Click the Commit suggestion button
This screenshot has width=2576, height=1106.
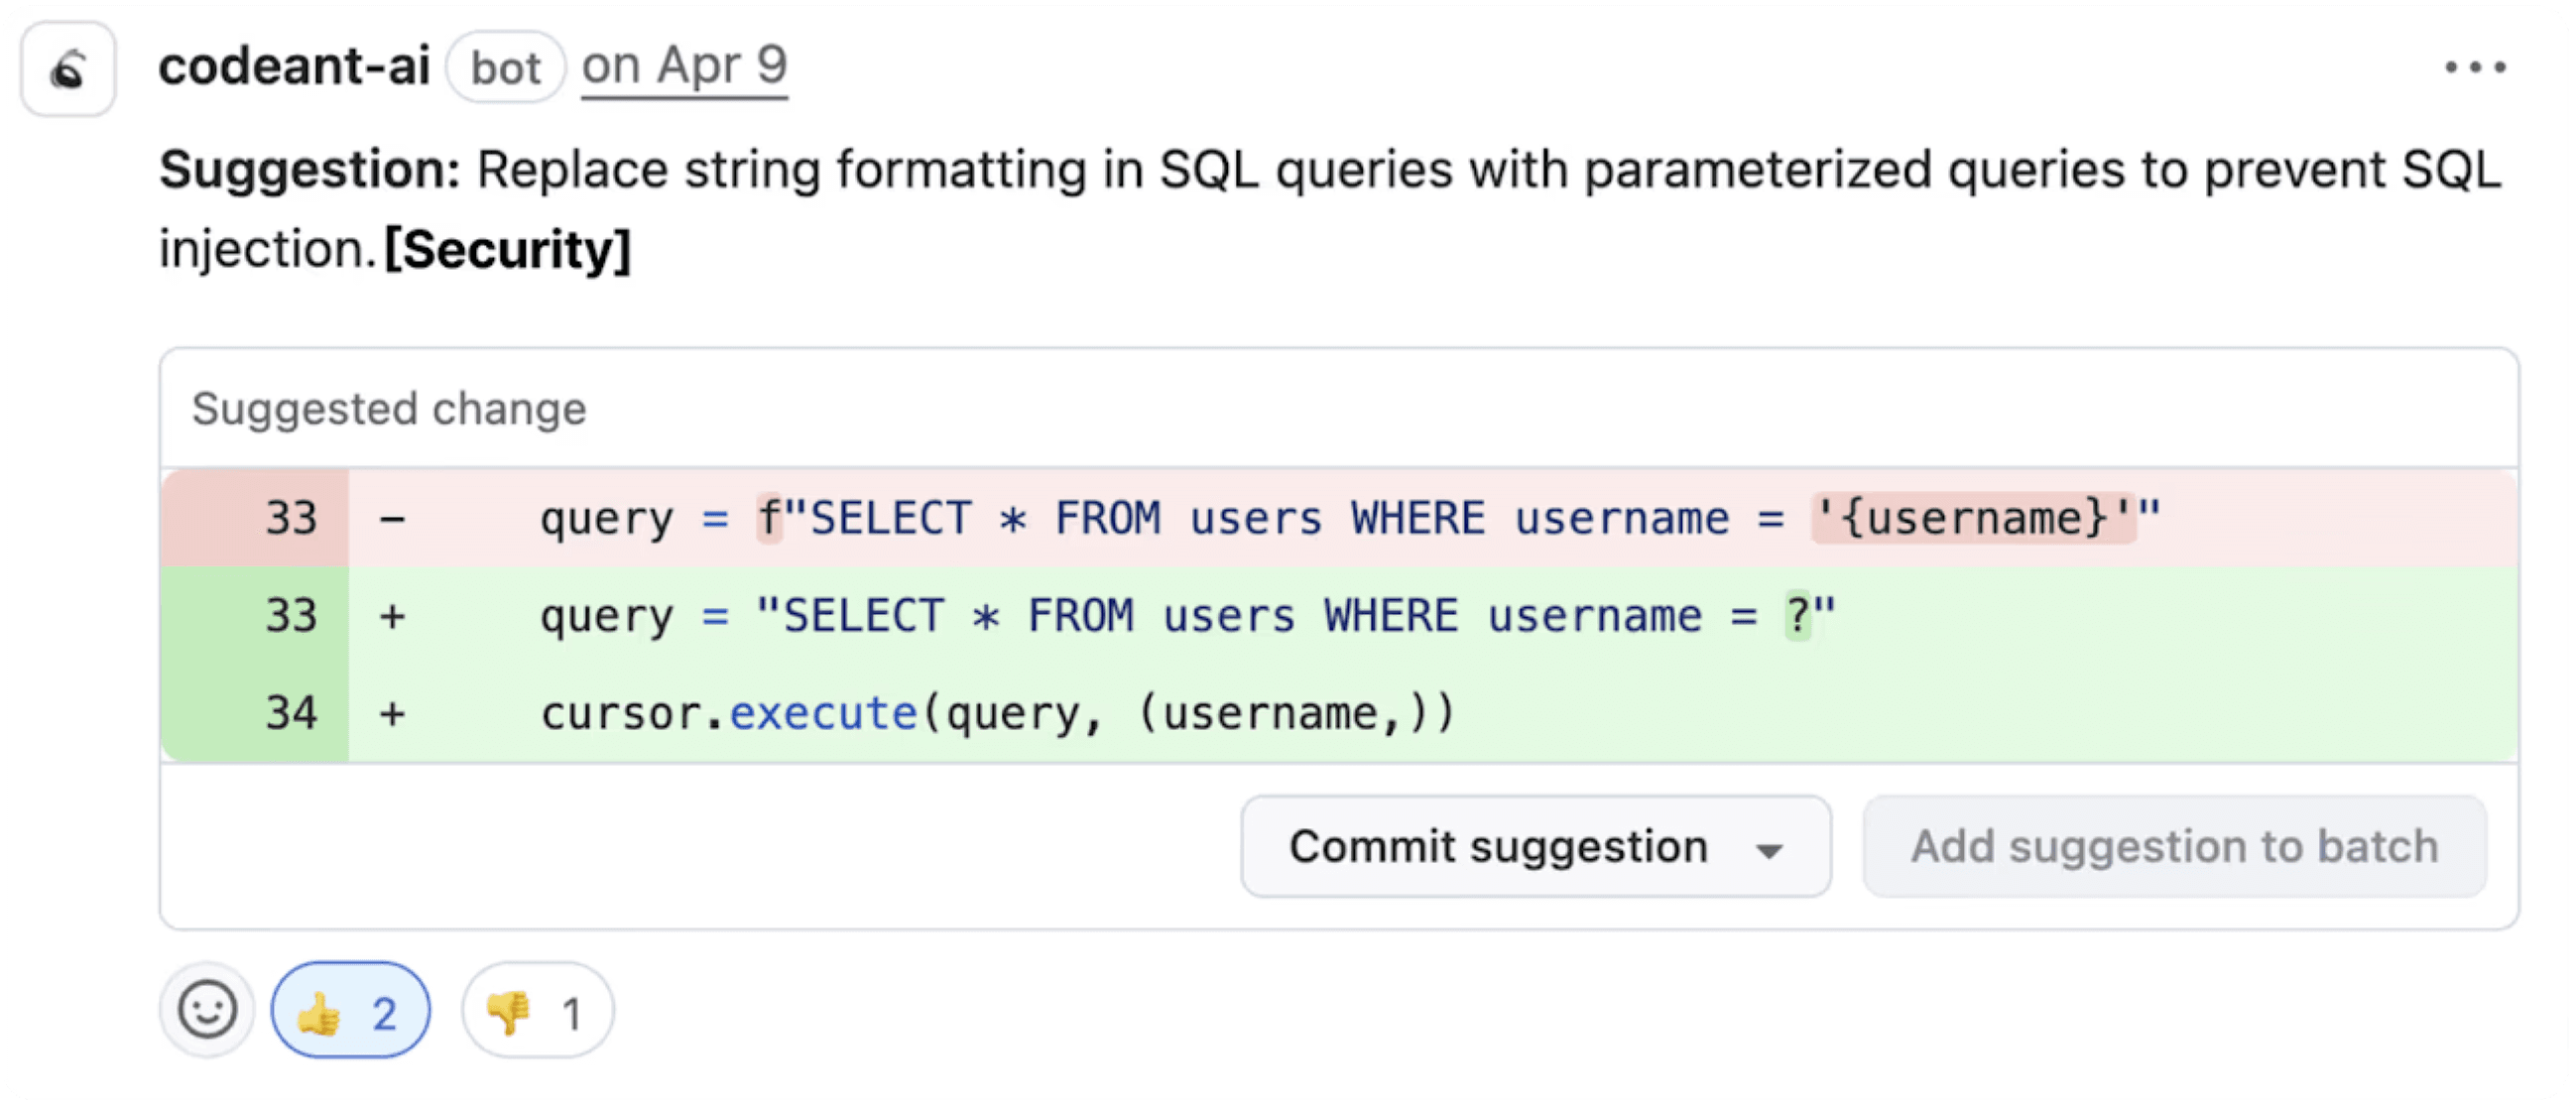click(1536, 846)
